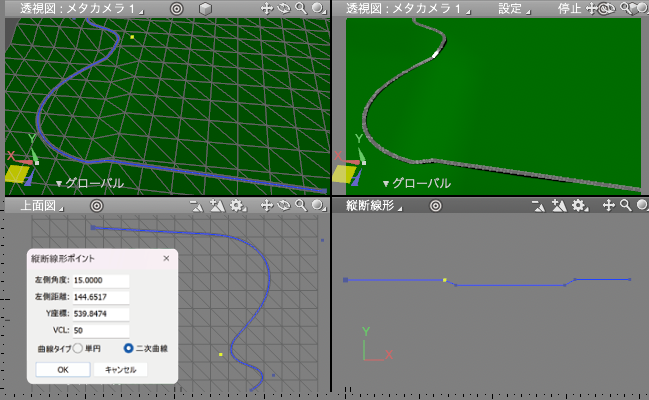Viewport: 649px width, 400px height.
Task: Click the target circle icon in top-left perspective view
Action: 177,9
